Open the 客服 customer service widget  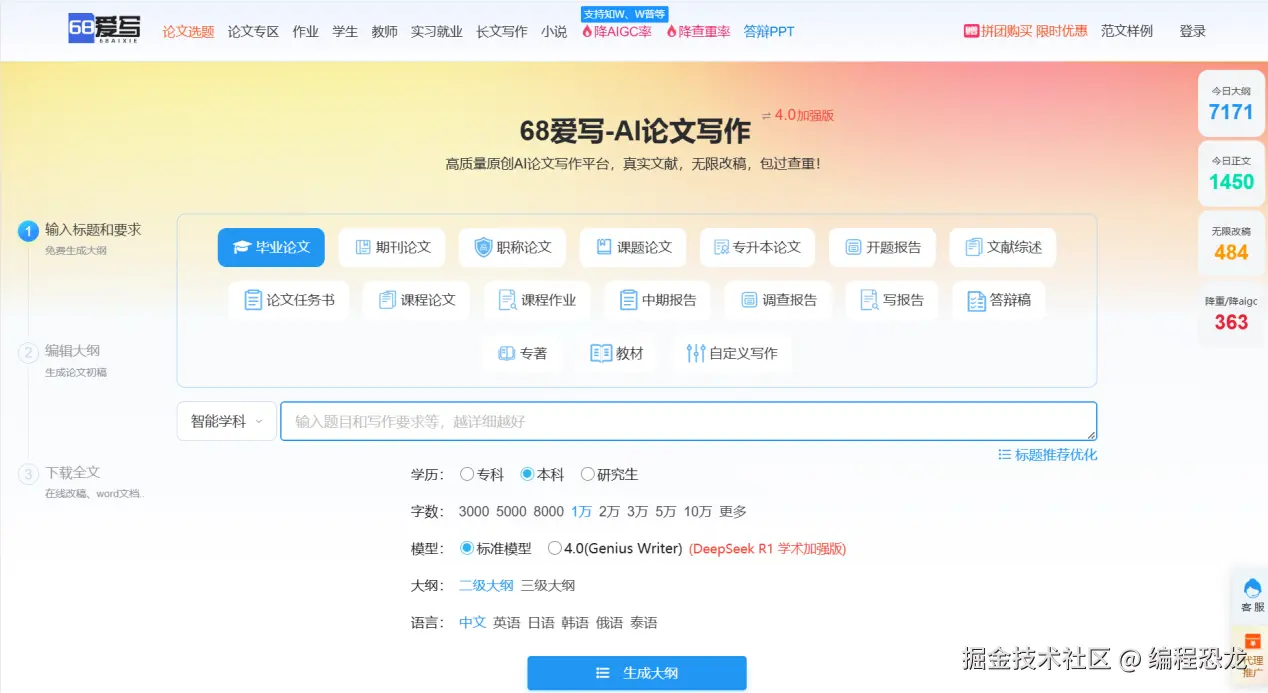tap(1252, 595)
